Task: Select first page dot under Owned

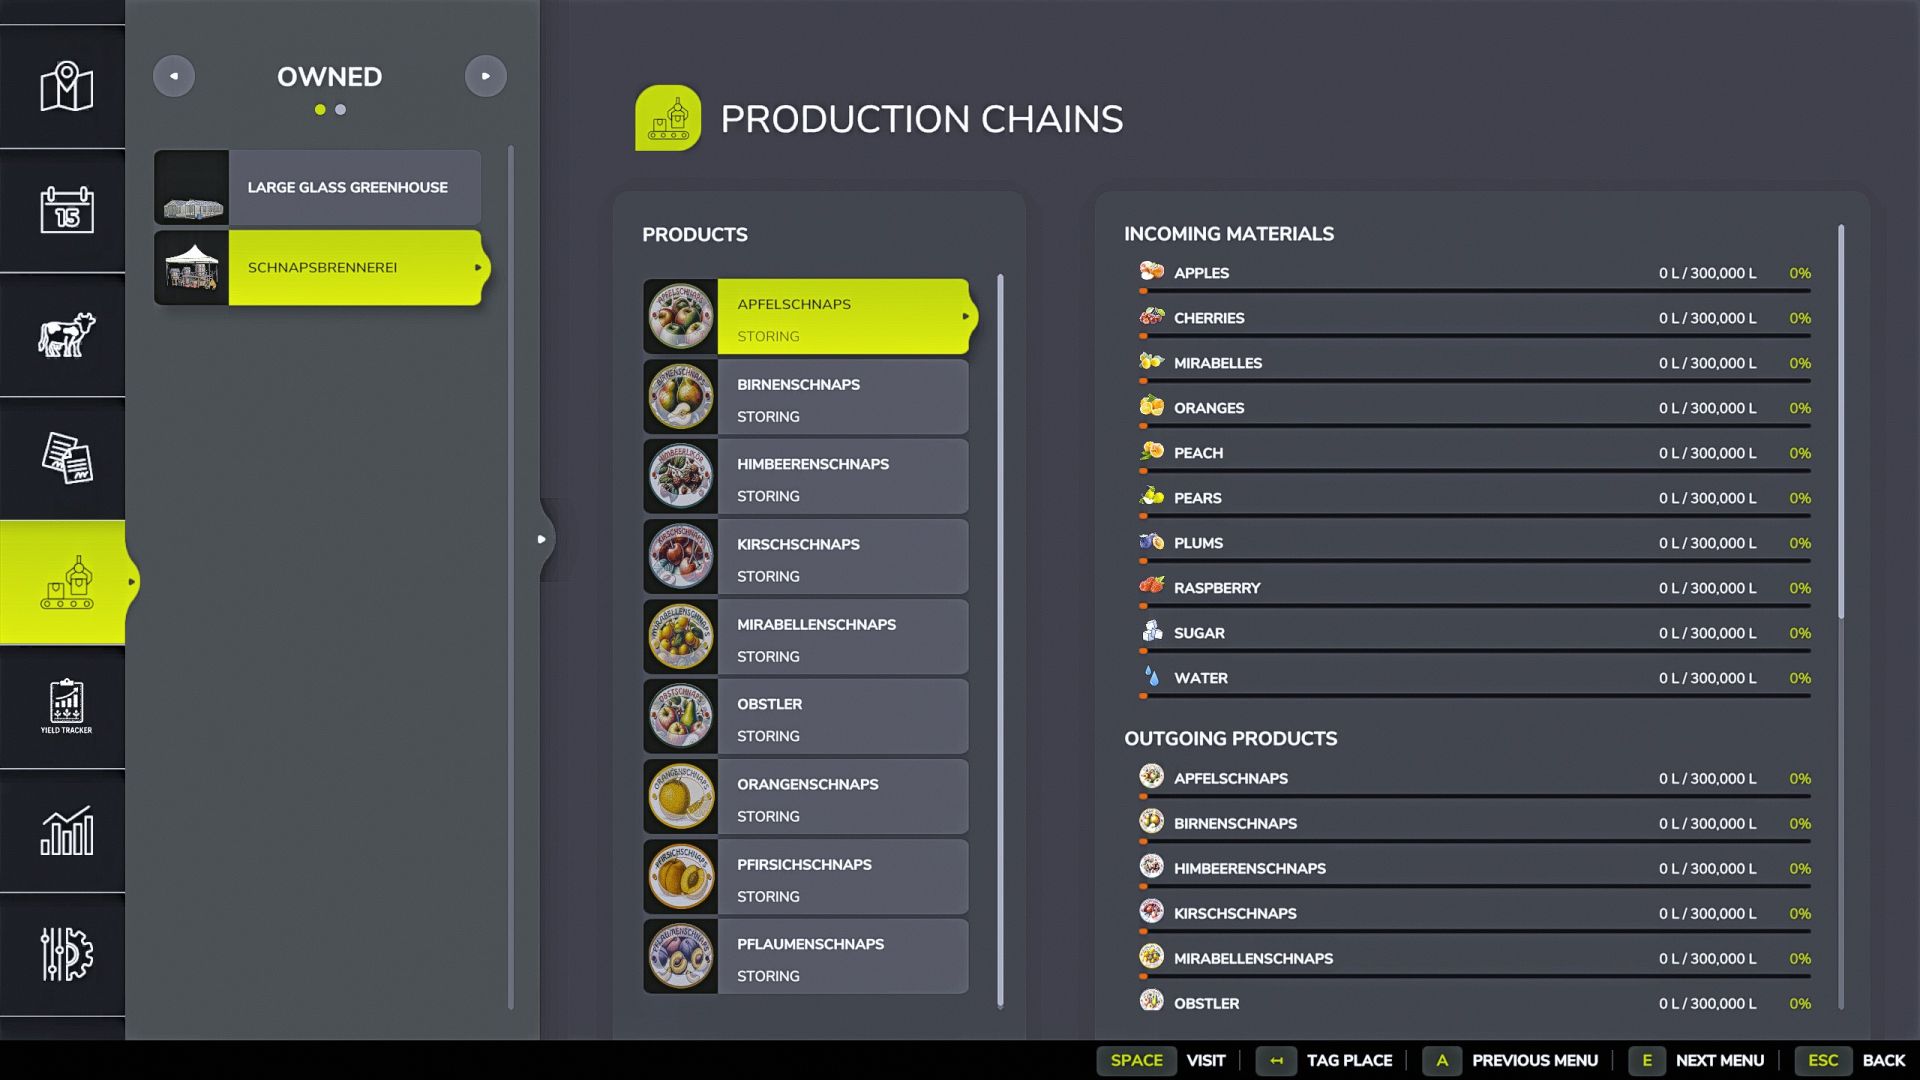Action: pos(320,110)
